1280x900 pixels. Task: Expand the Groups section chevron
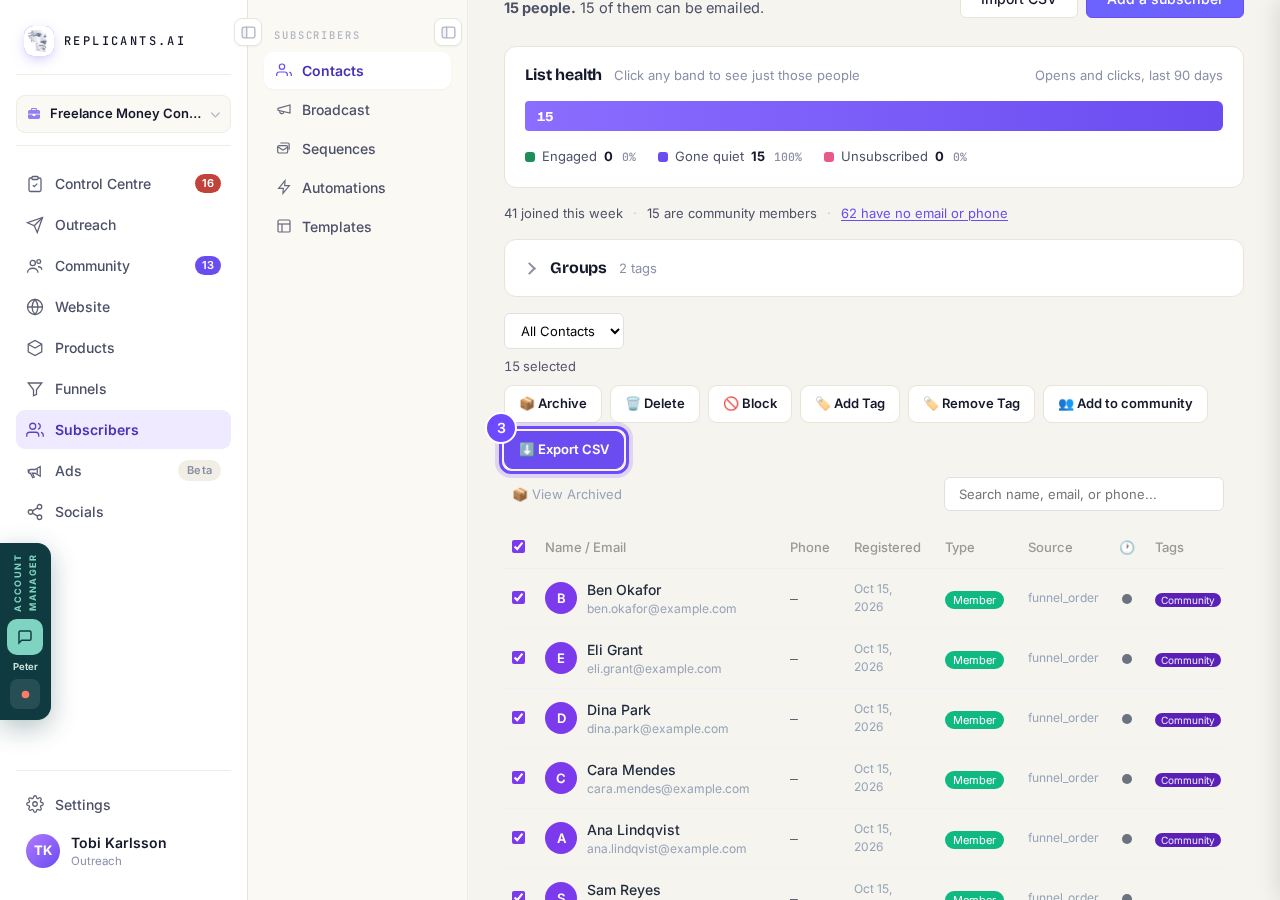(x=531, y=268)
